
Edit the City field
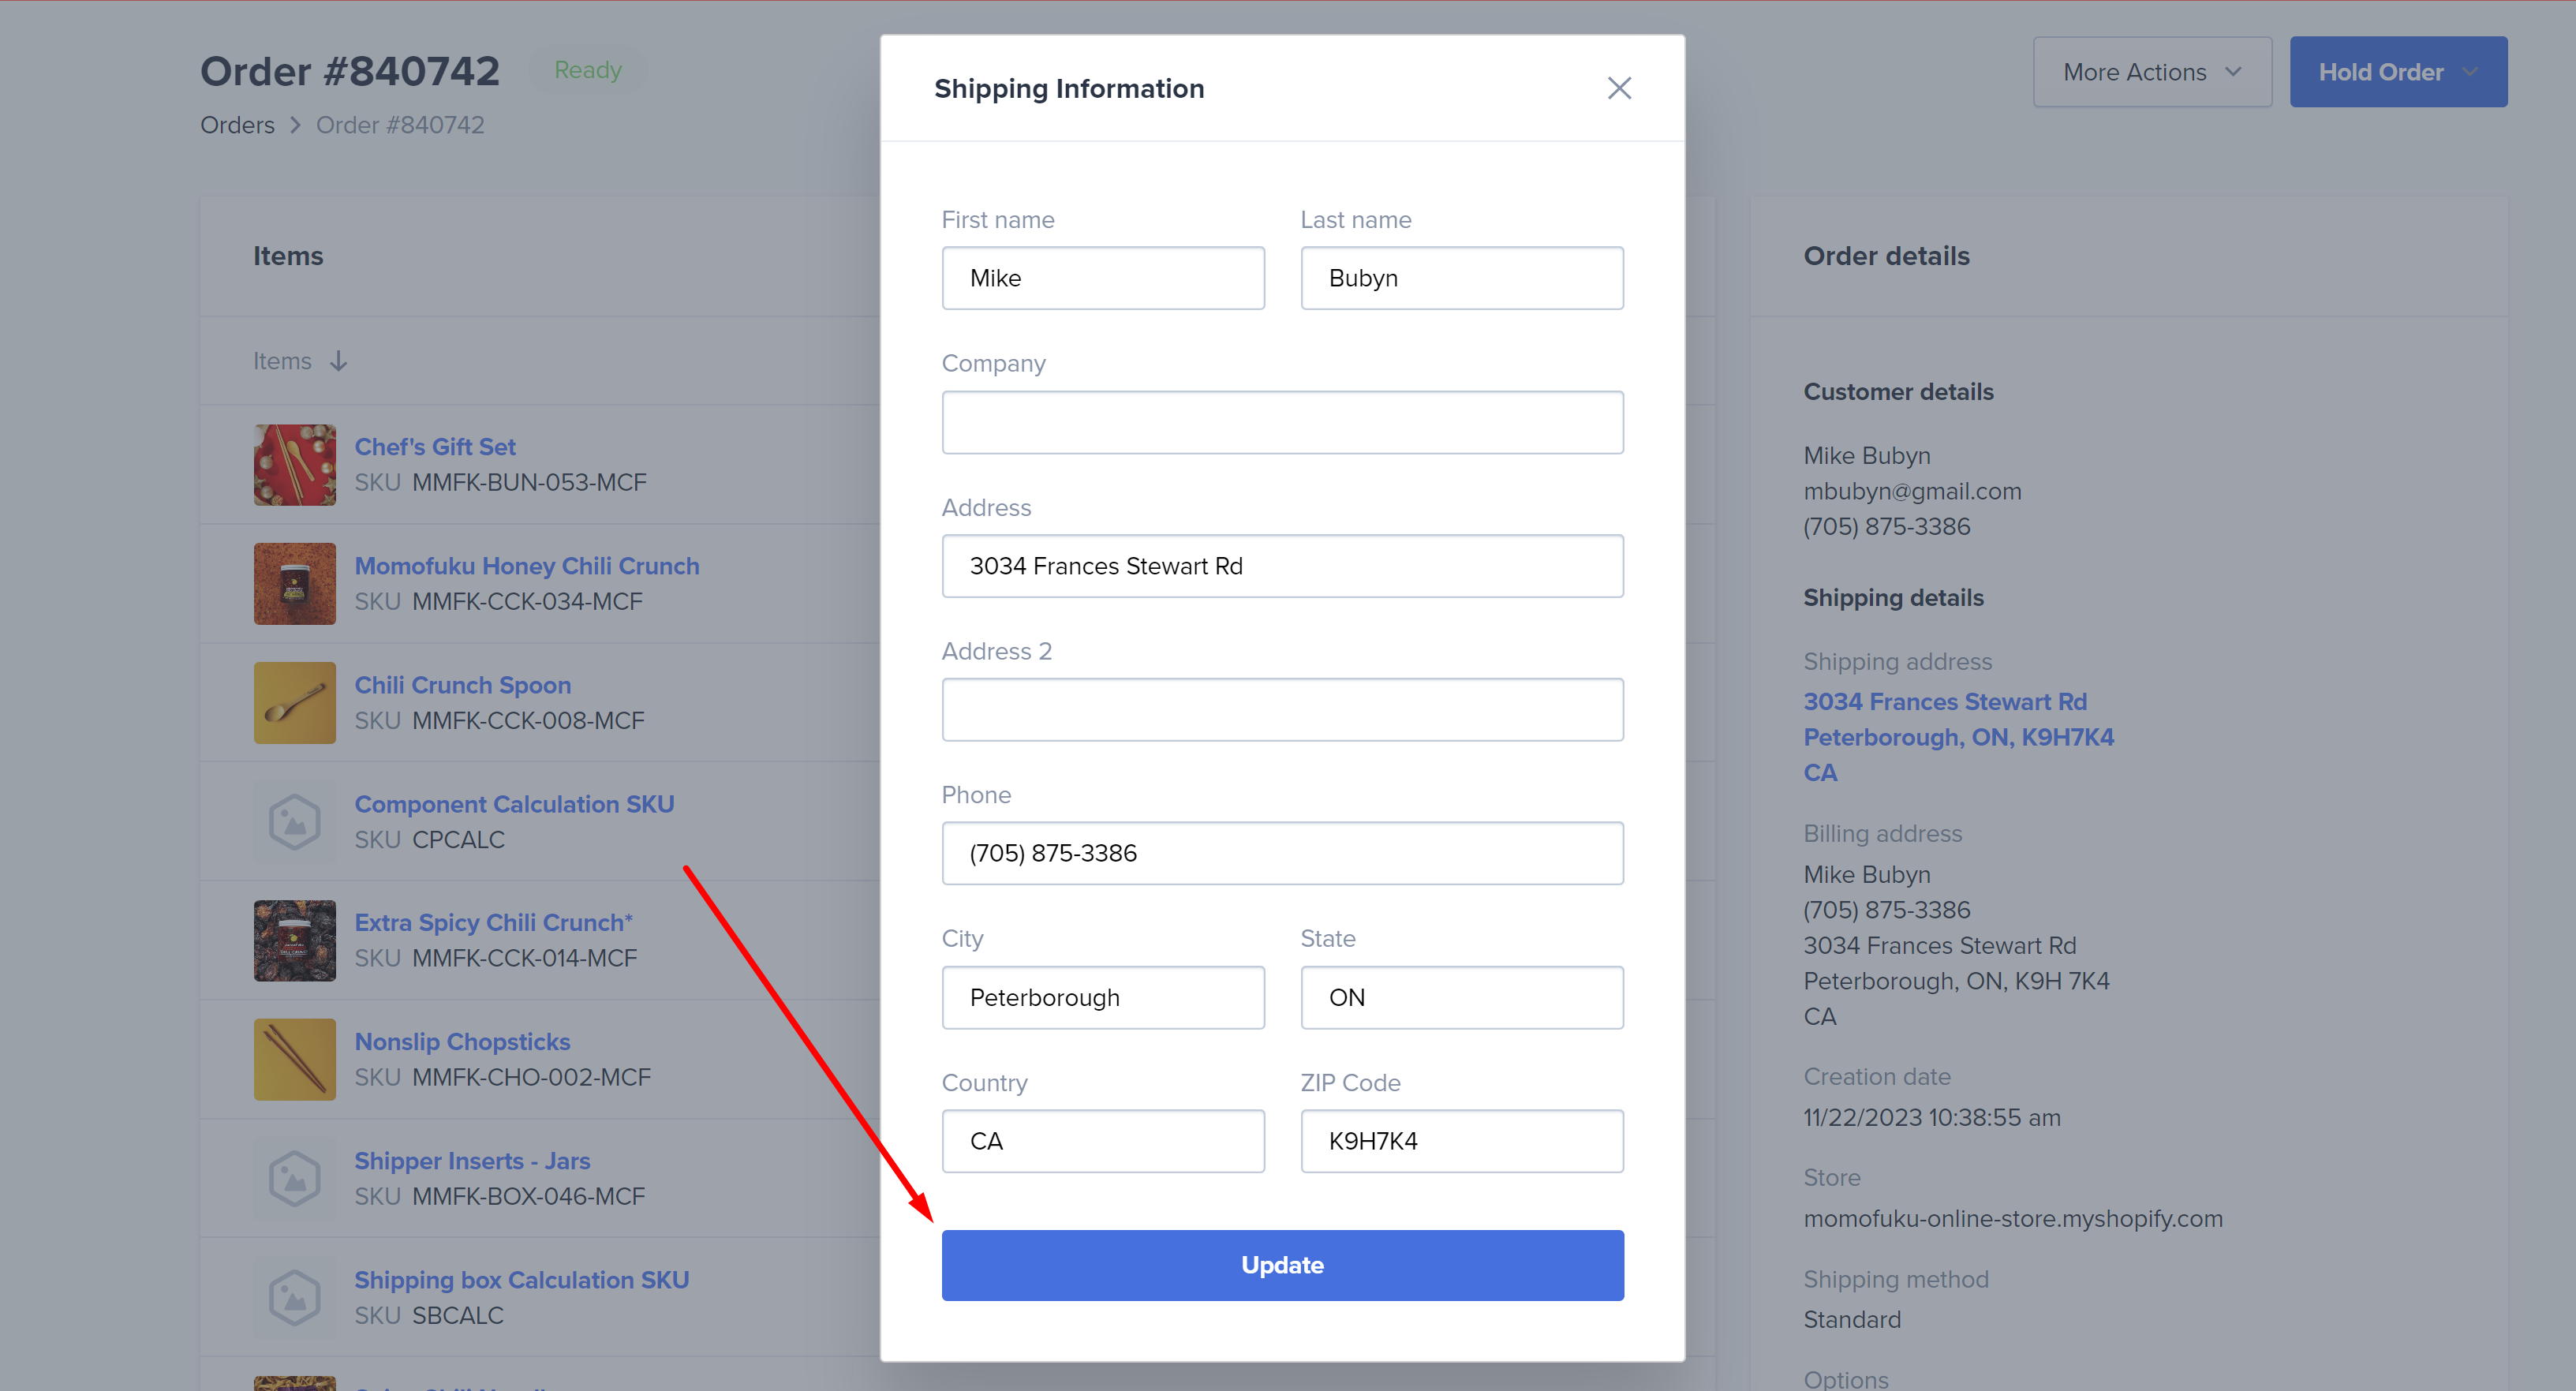click(1103, 997)
